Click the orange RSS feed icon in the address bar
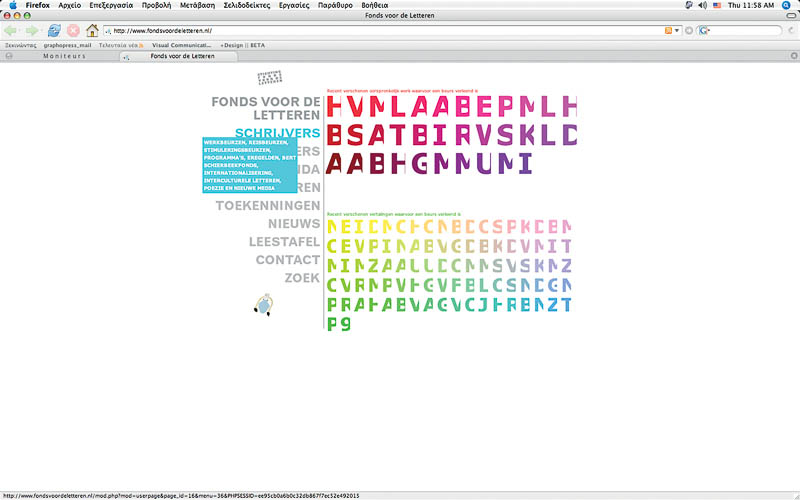This screenshot has height=500, width=800. tap(668, 31)
